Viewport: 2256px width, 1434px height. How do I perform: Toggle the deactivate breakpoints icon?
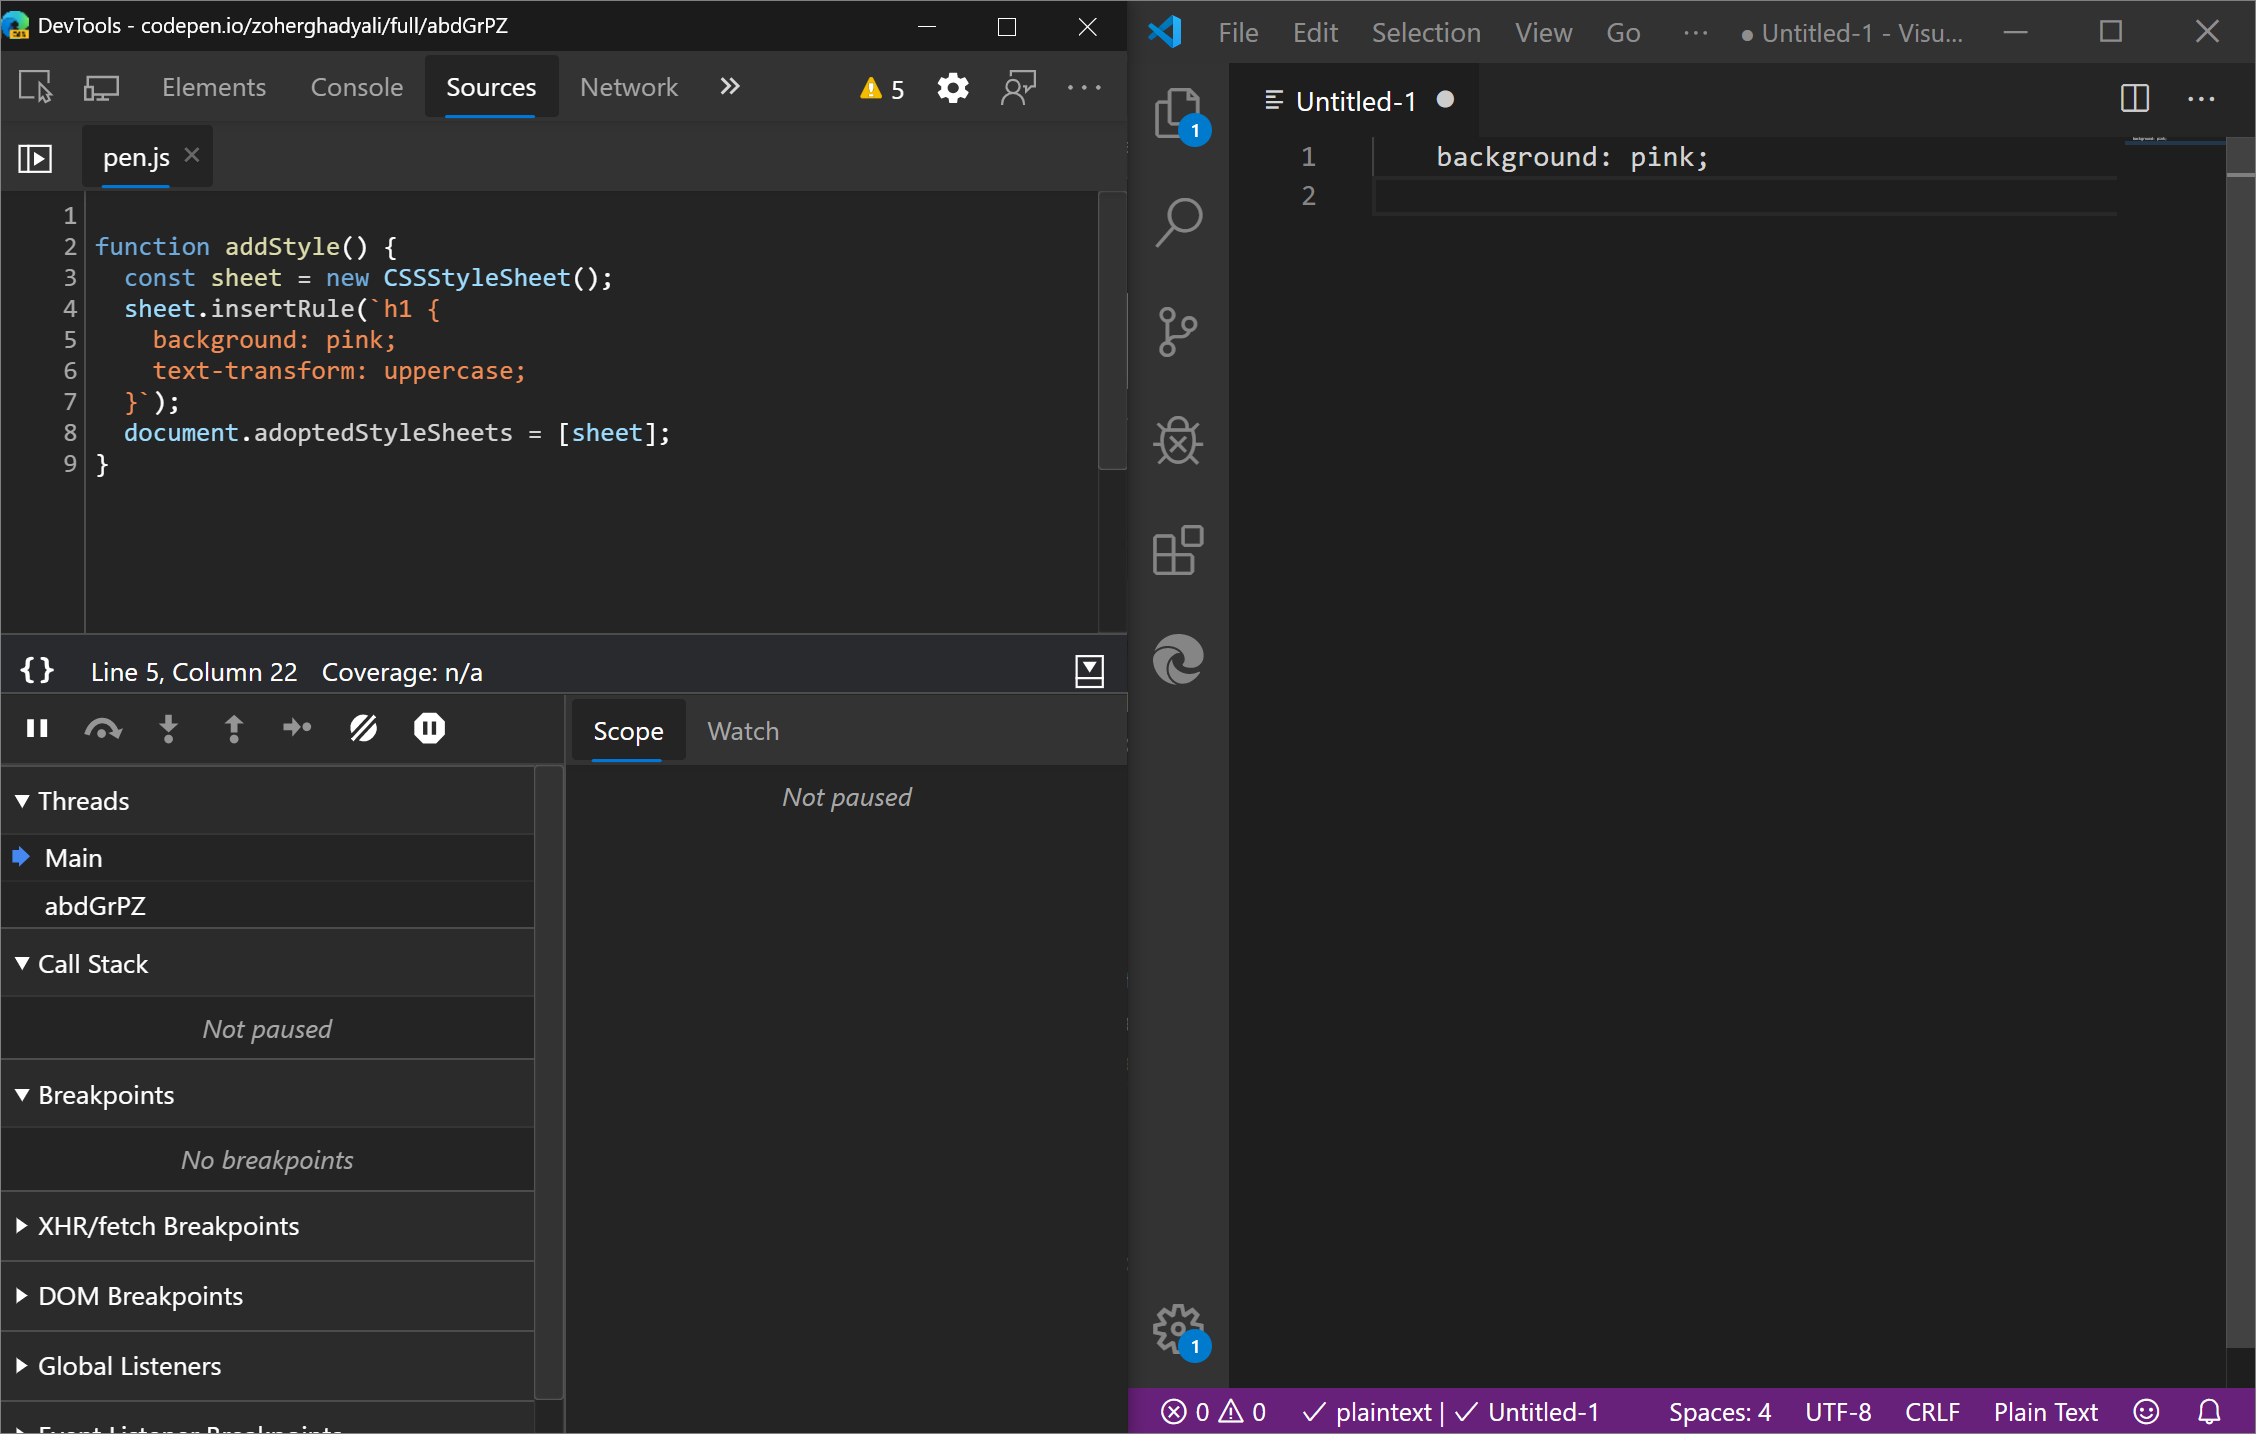(363, 727)
